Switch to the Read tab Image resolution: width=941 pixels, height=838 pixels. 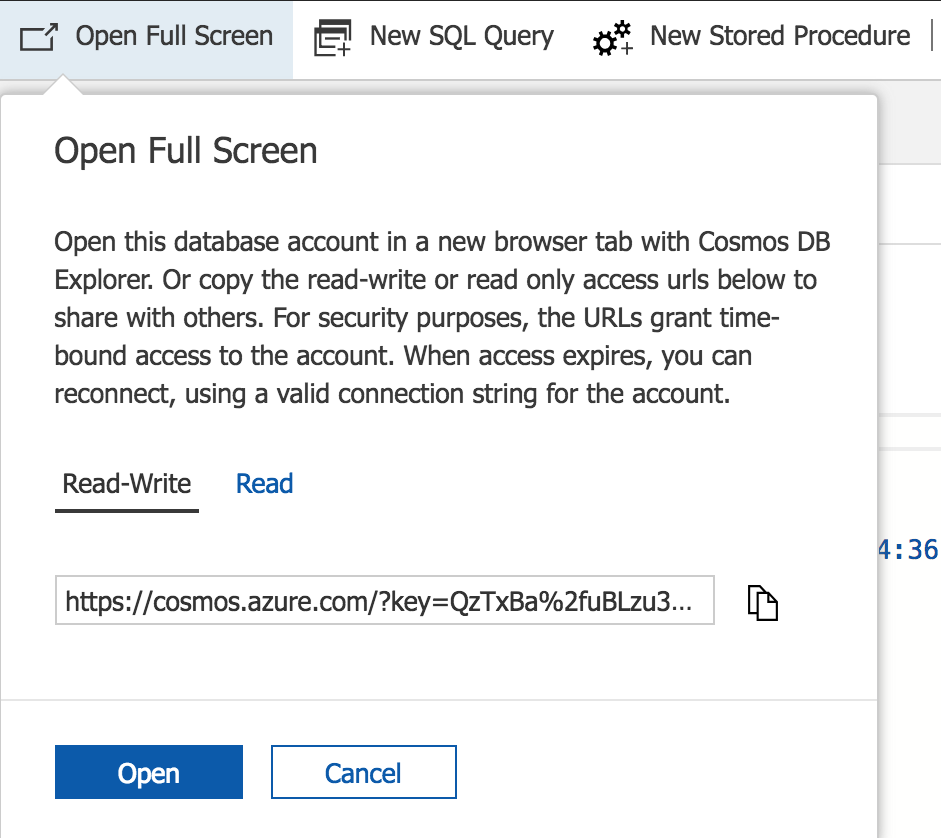(263, 483)
